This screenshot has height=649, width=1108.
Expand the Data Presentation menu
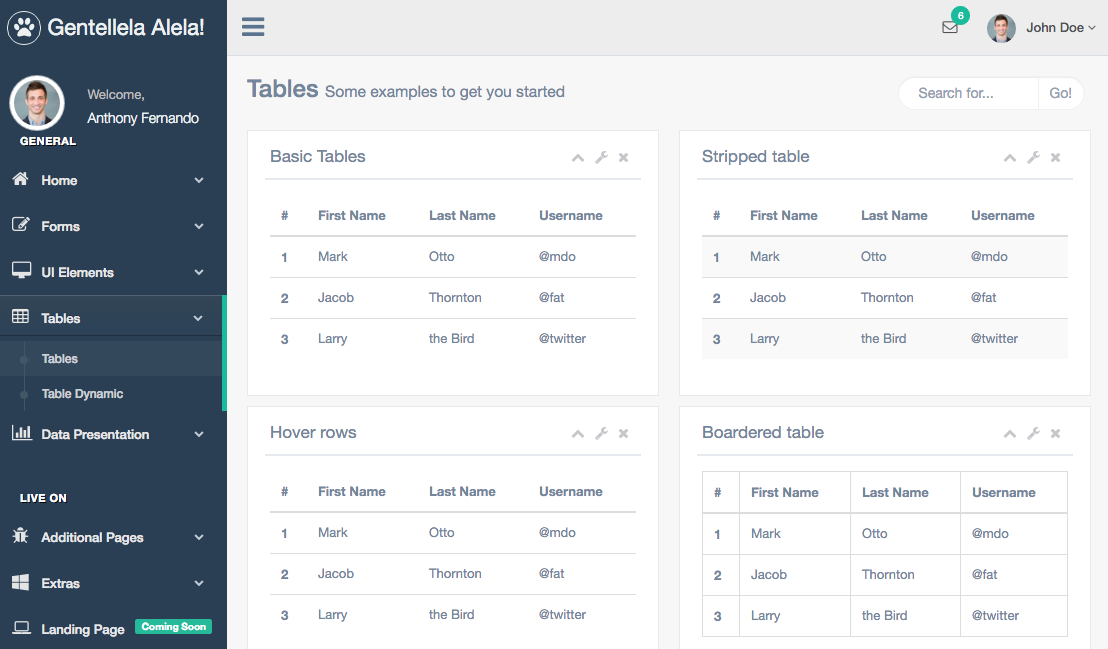pos(108,434)
